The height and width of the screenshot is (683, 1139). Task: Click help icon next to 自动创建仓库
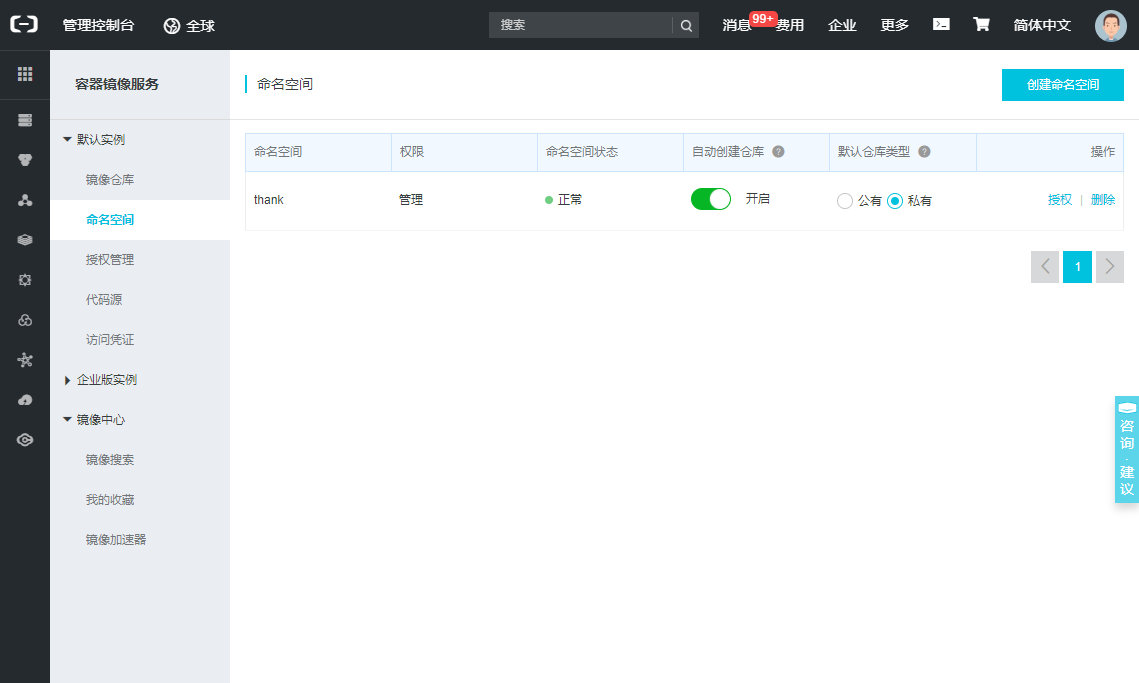coord(778,152)
